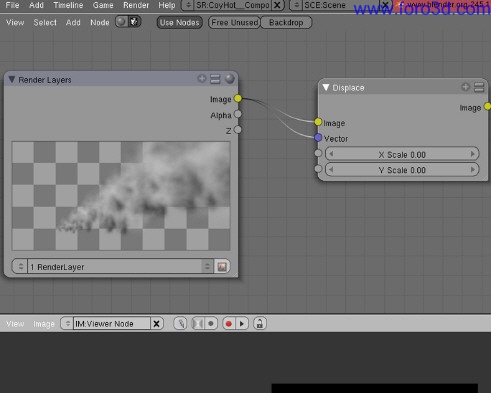Image resolution: width=491 pixels, height=393 pixels.
Task: Click Displace Image output socket
Action: [487, 107]
